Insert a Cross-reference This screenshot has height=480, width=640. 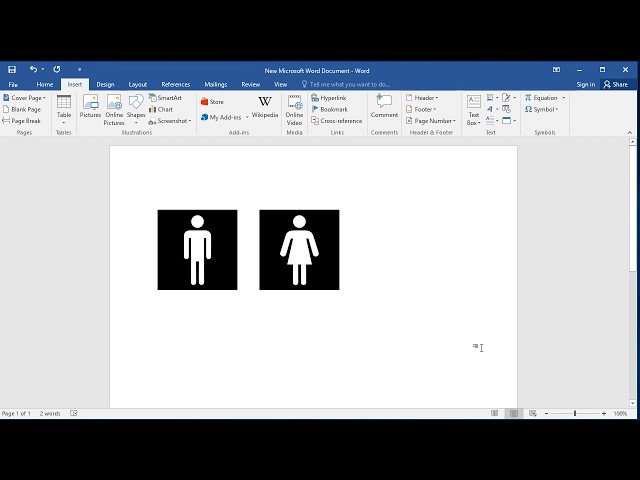coord(337,121)
